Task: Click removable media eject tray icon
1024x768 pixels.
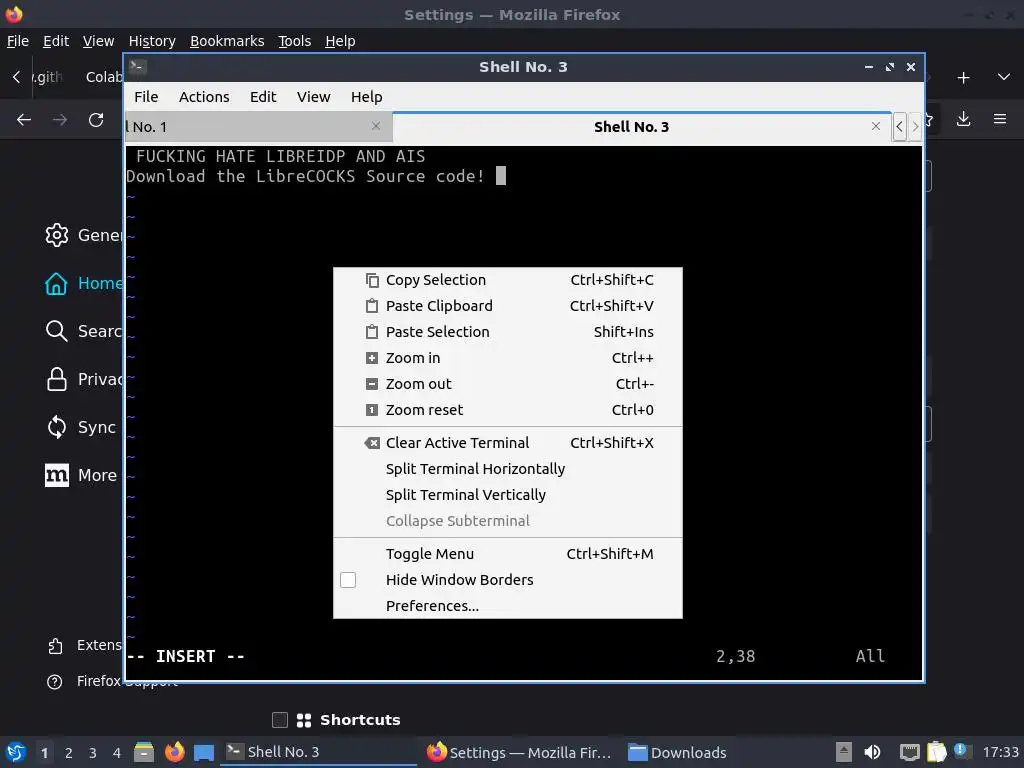Action: click(x=844, y=752)
